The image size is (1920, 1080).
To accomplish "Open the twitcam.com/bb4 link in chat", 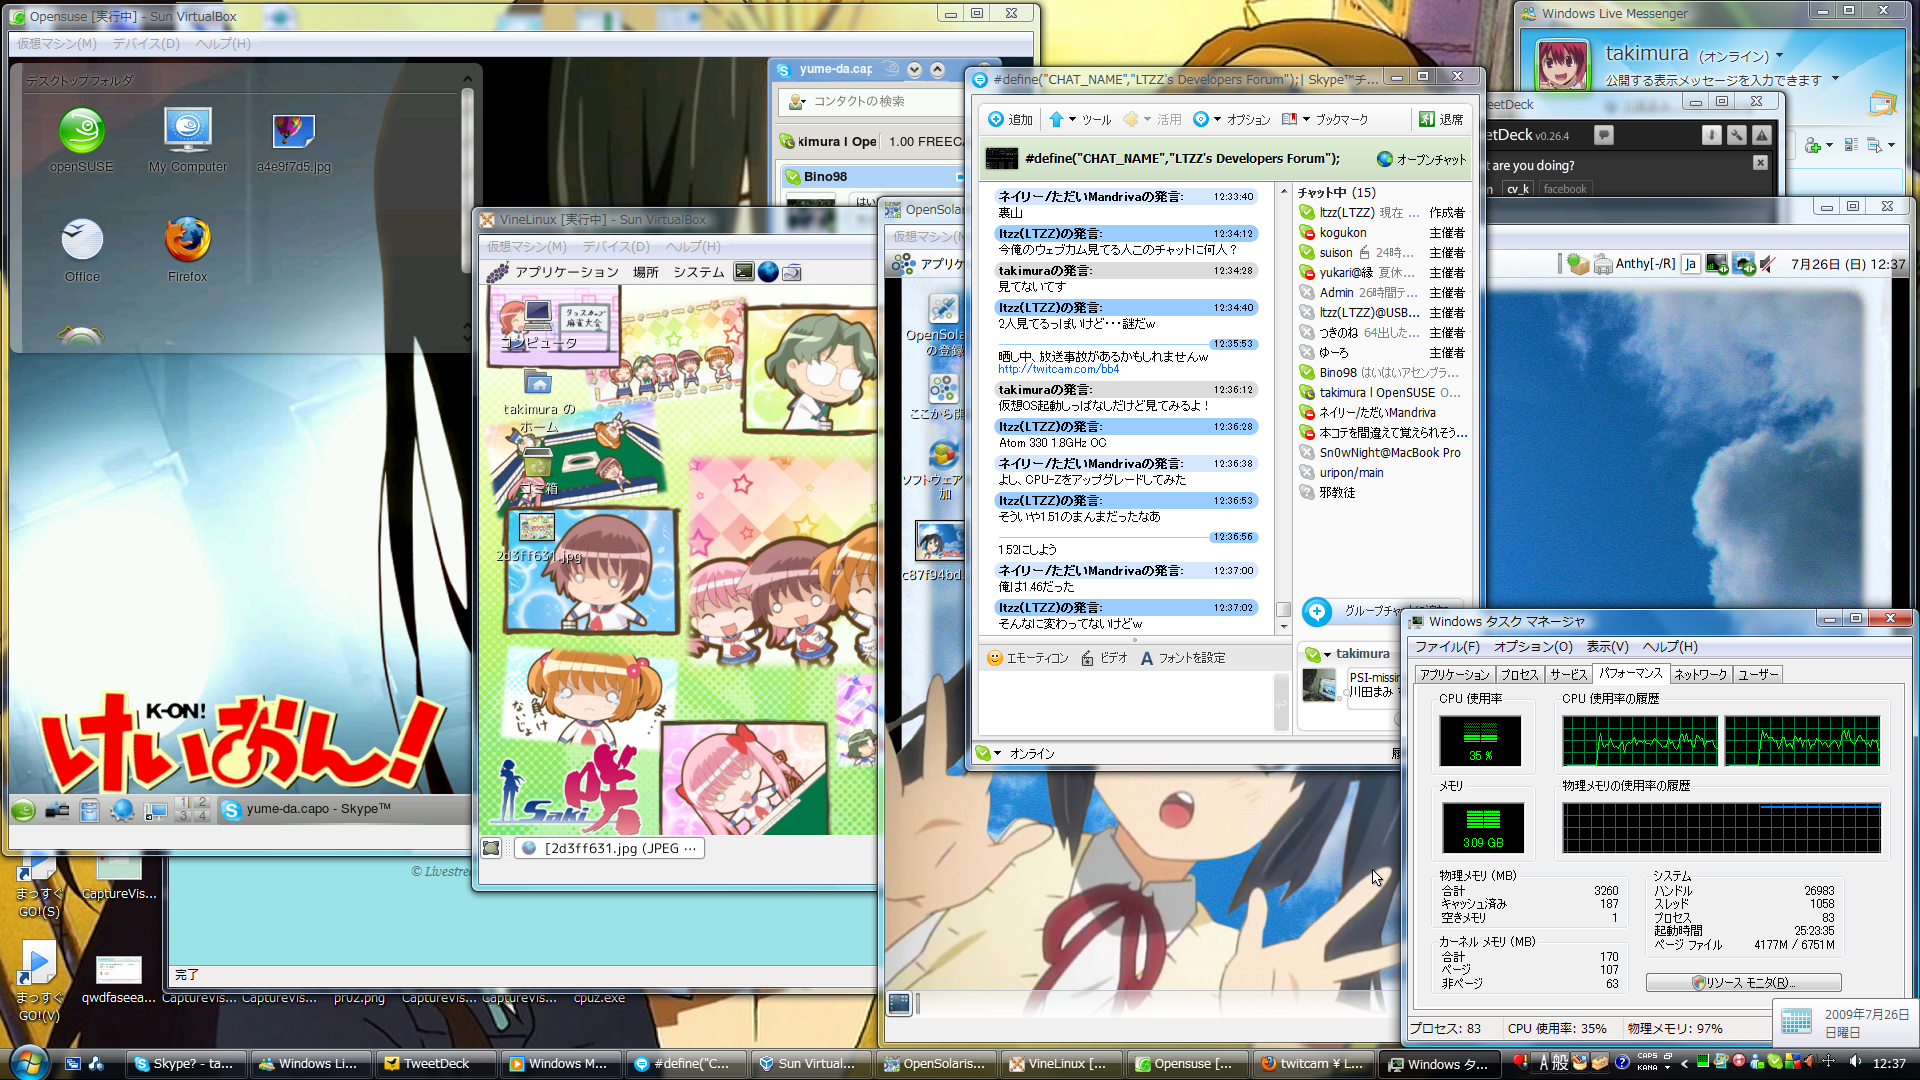I will [1058, 369].
